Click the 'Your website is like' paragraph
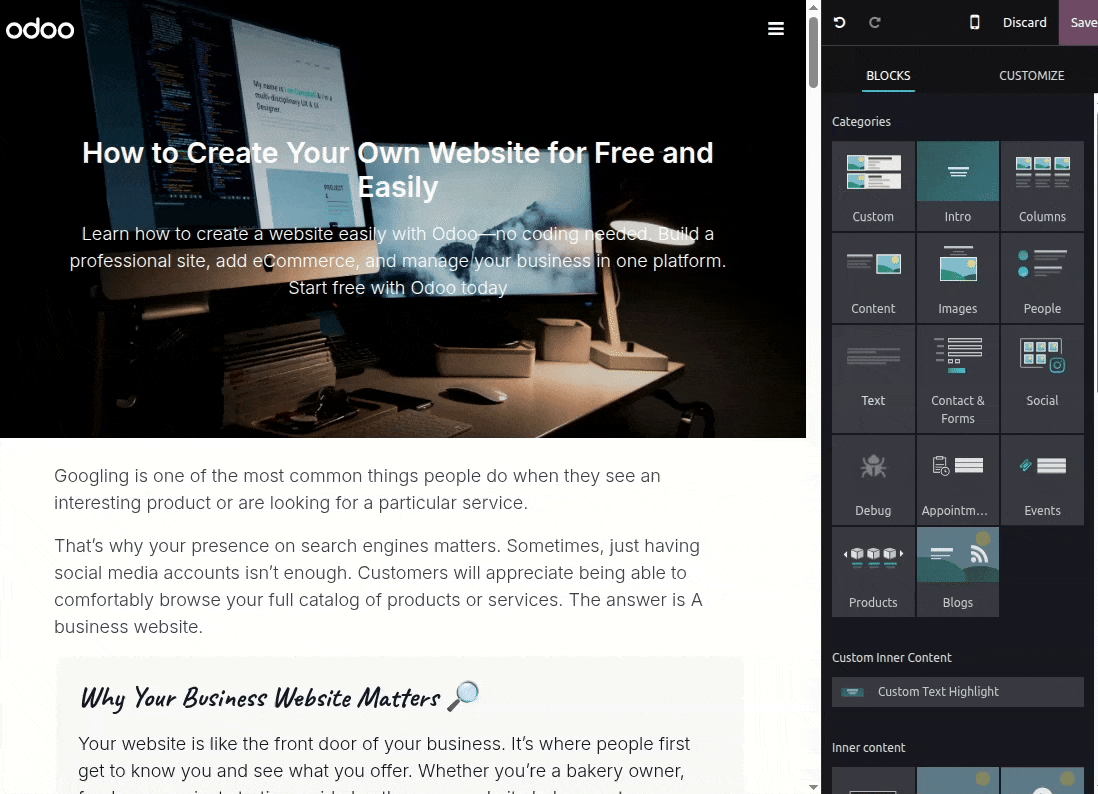The width and height of the screenshot is (1098, 794). (384, 764)
